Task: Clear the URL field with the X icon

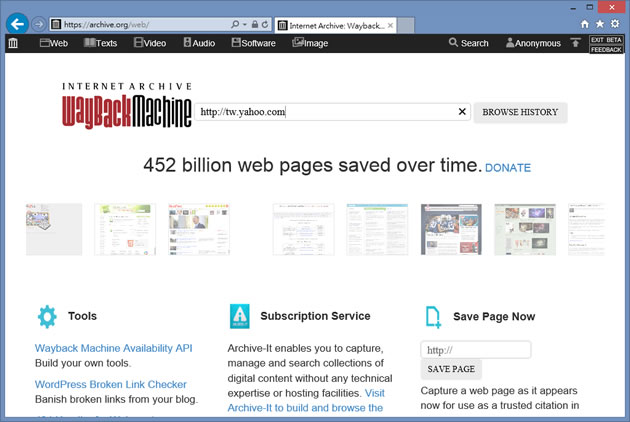Action: (x=462, y=111)
